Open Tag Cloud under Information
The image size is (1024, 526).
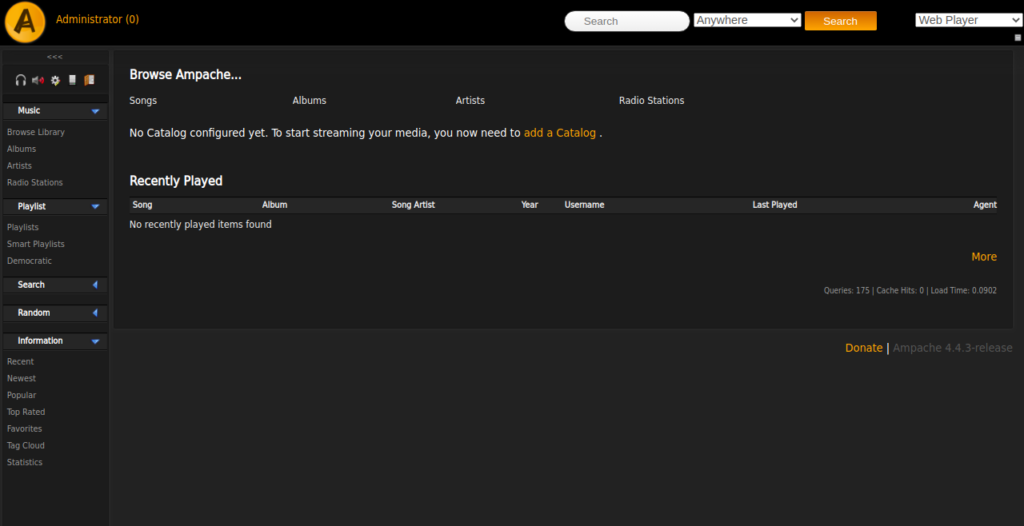coord(26,446)
